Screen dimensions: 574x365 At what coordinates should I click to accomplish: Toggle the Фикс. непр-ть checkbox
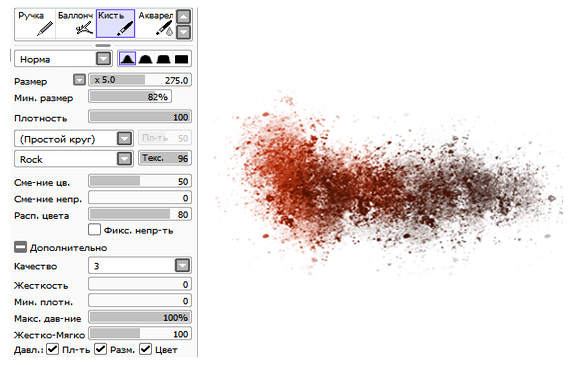pos(94,230)
